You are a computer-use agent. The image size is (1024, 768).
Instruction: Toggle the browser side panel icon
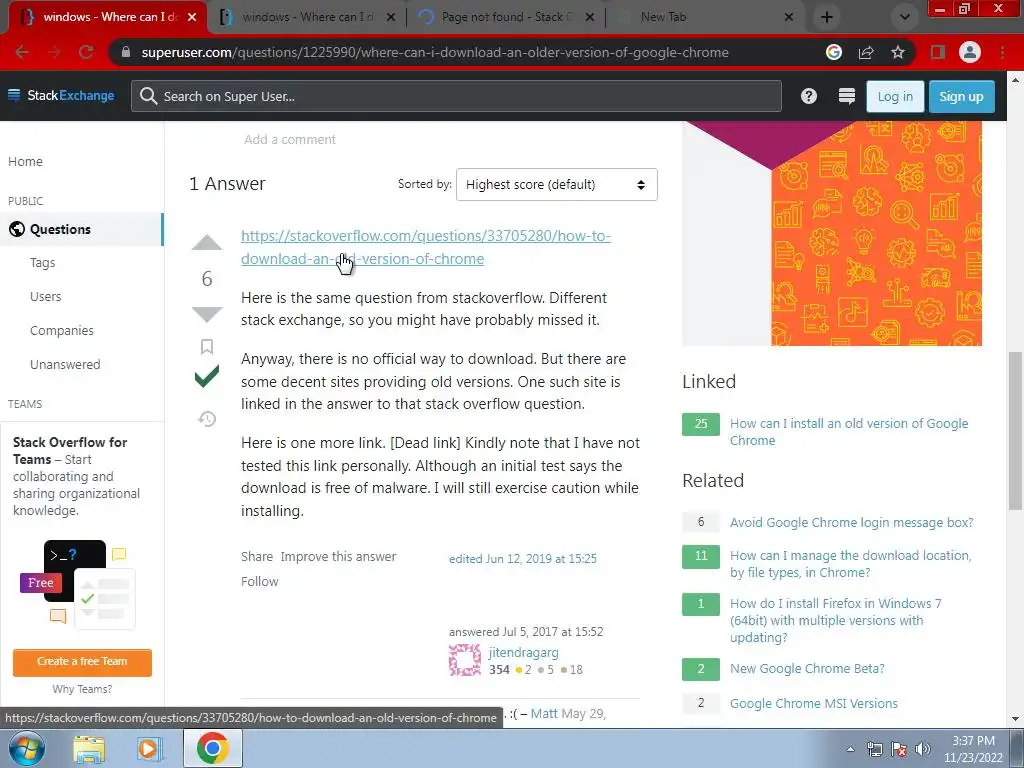[938, 52]
